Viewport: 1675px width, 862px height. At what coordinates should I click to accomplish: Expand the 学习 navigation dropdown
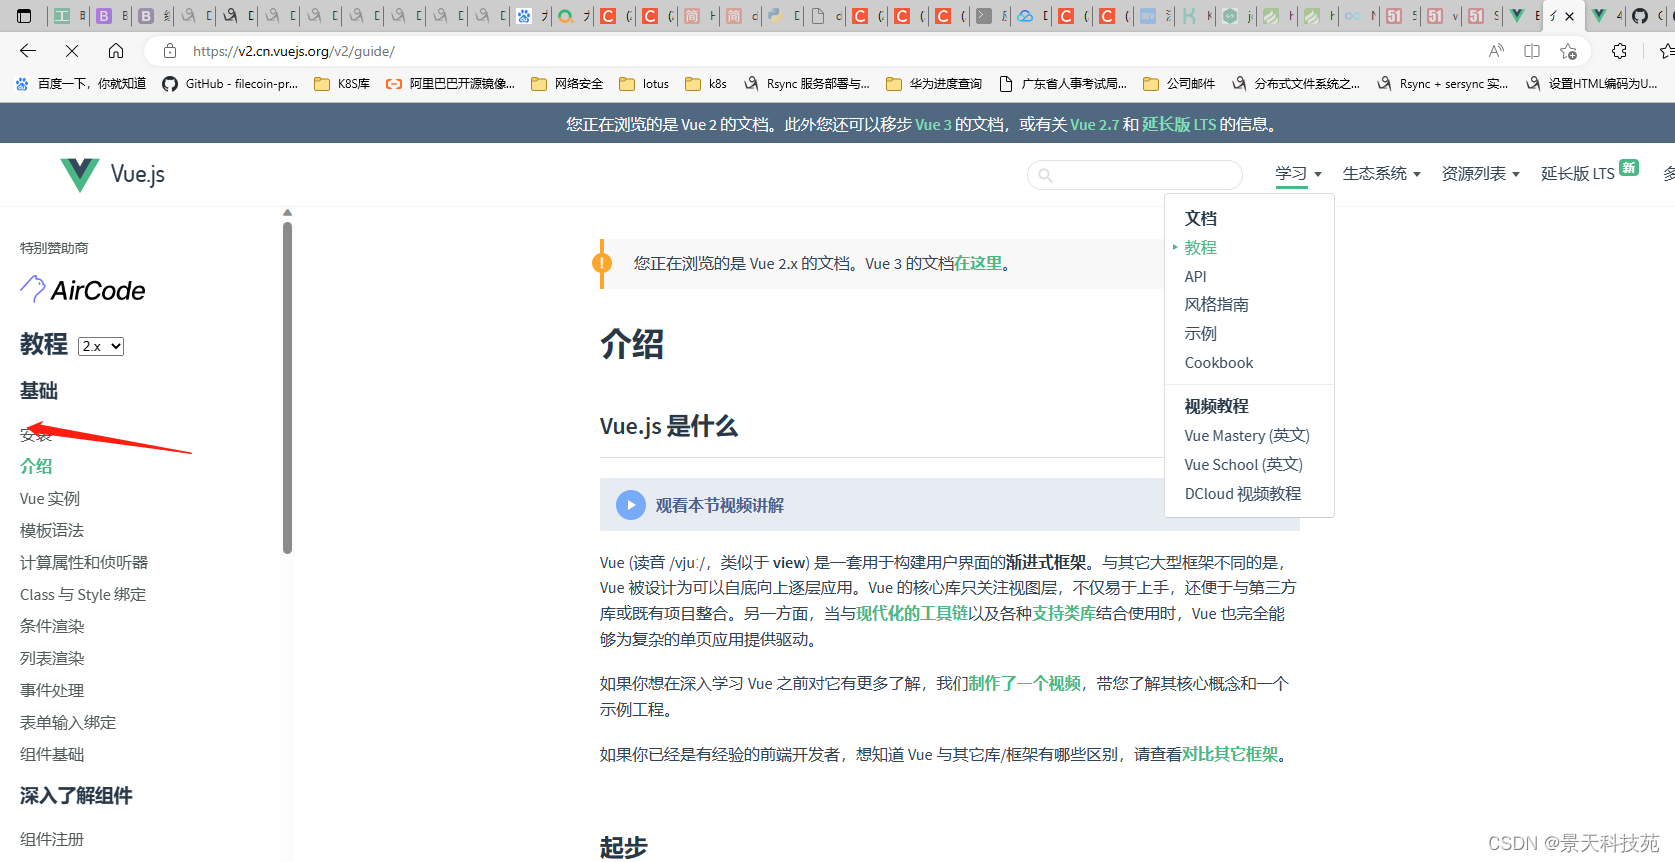tap(1298, 174)
